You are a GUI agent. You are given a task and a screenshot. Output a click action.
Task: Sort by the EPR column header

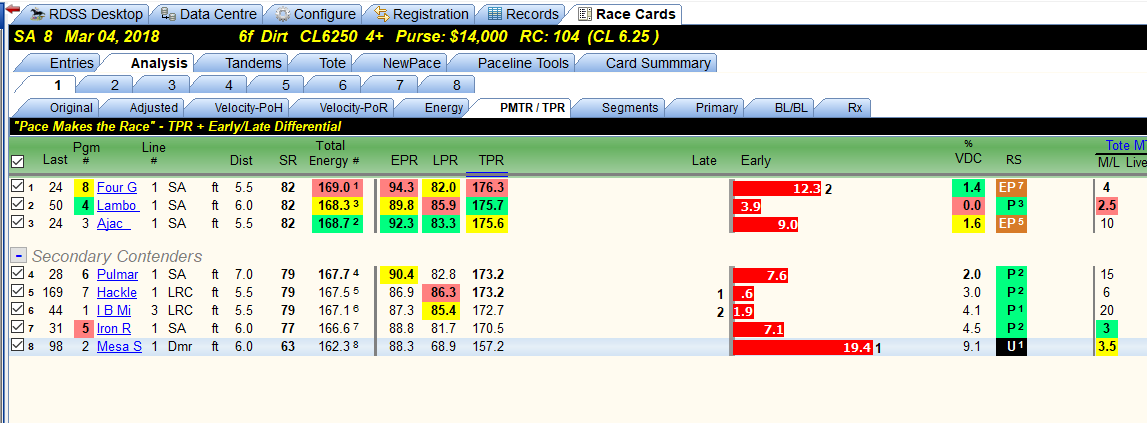tap(404, 159)
